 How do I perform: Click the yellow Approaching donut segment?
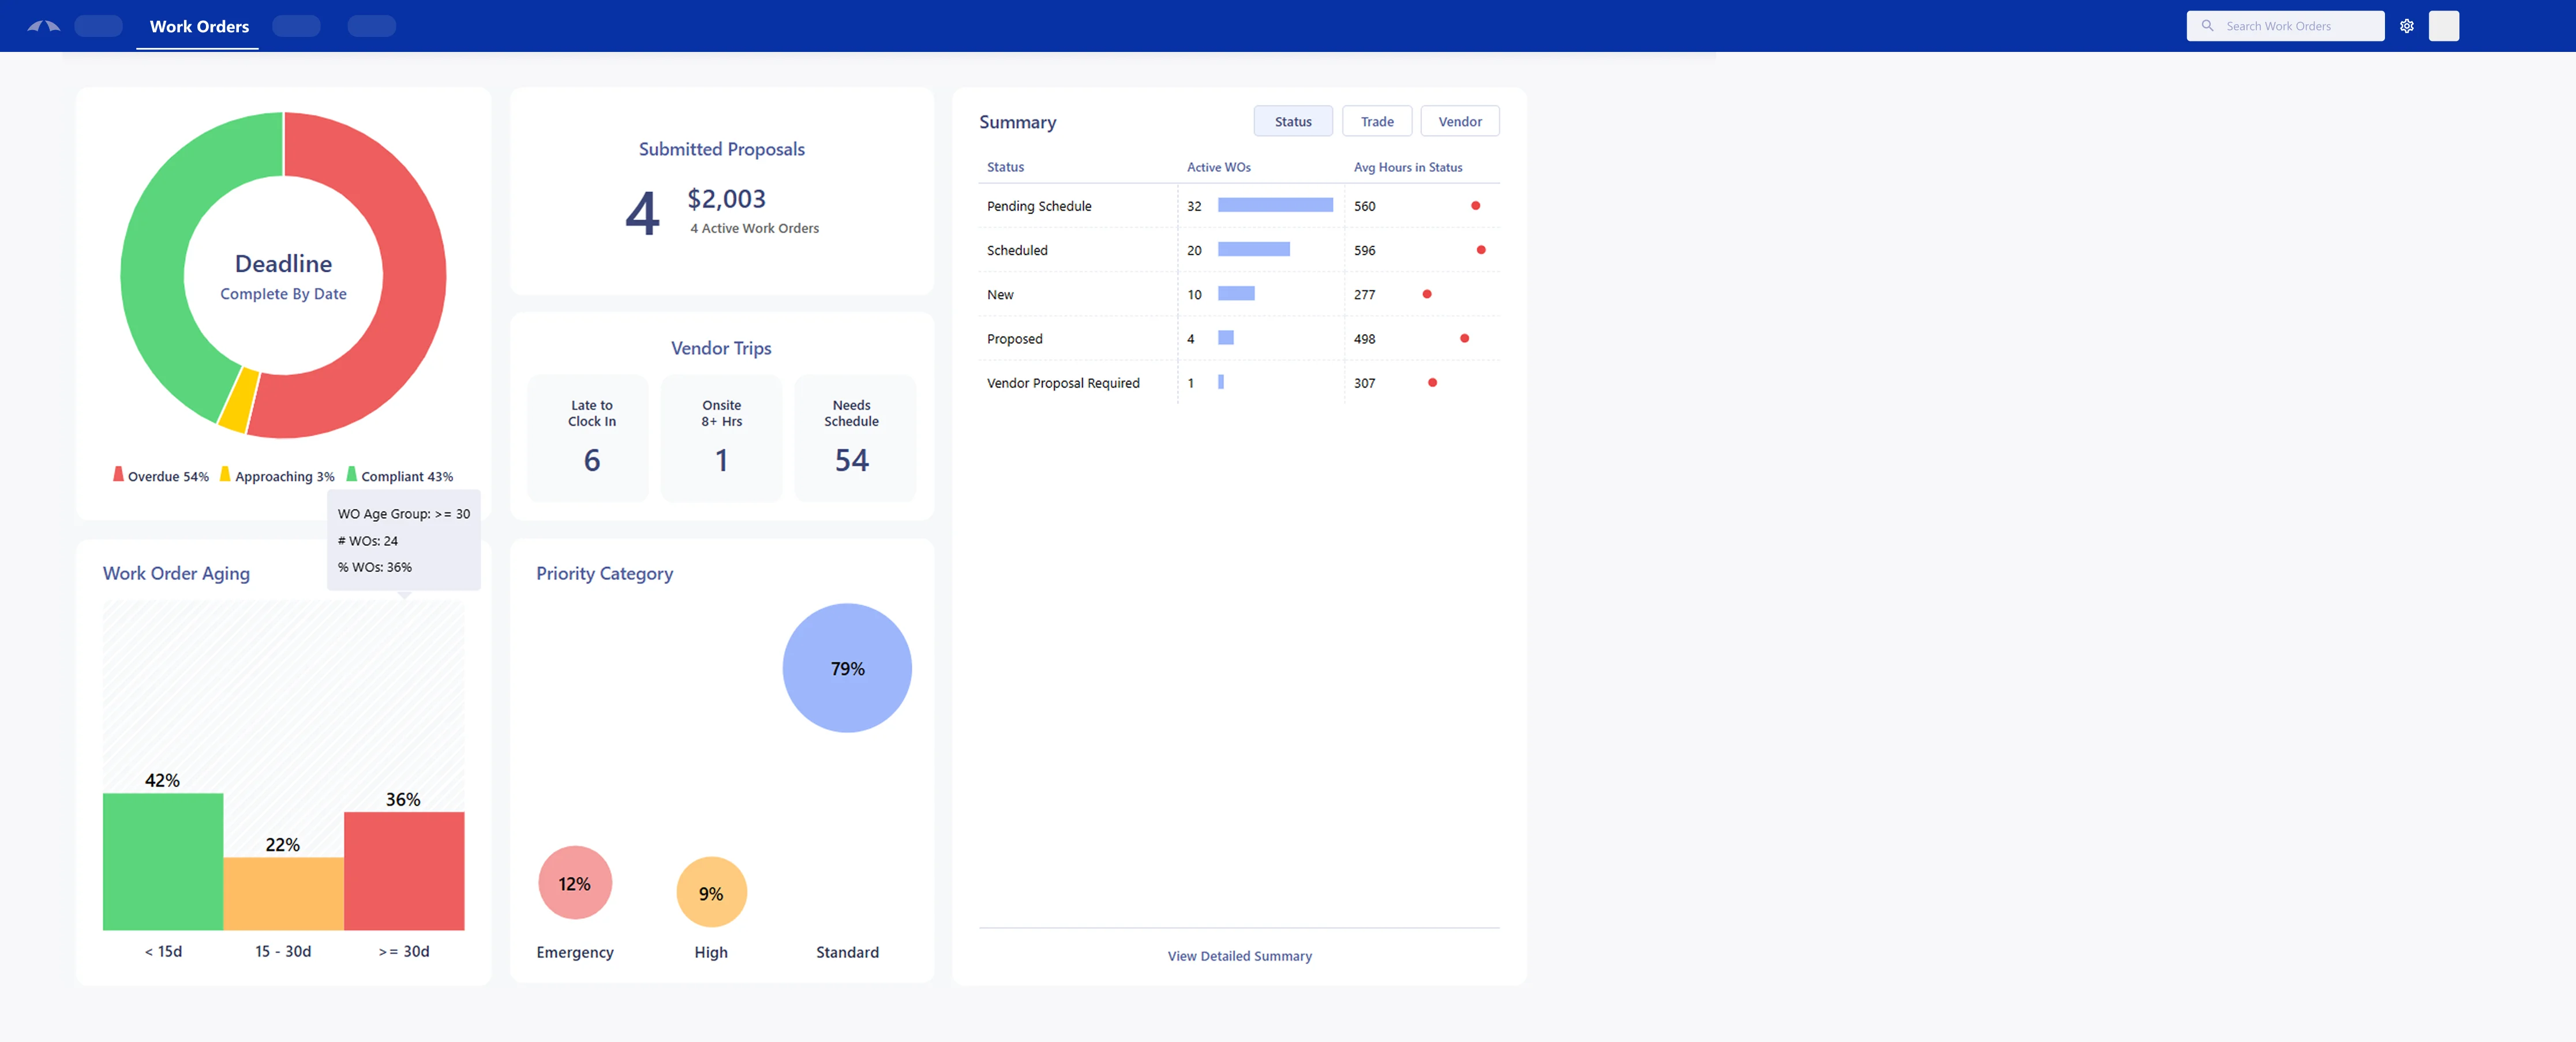[239, 400]
